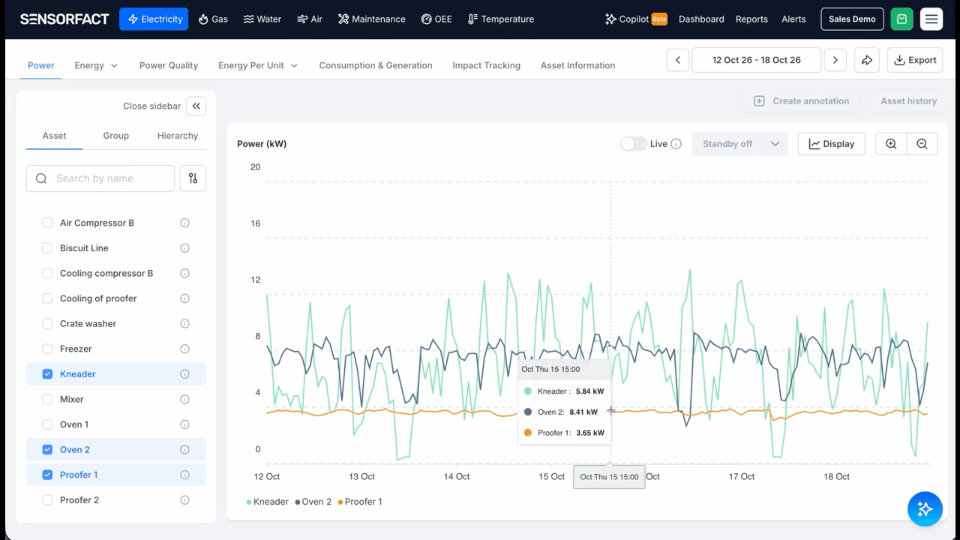Switch to the Power tab
This screenshot has height=540, width=960.
point(41,66)
